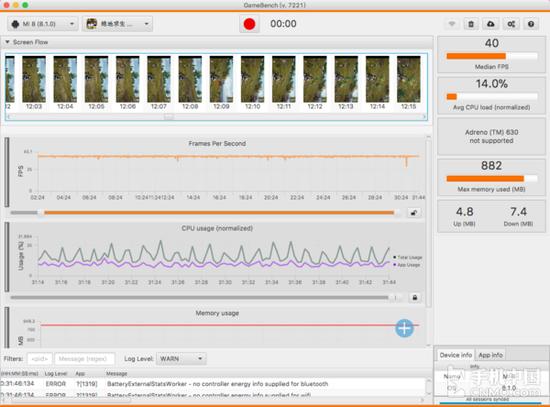
Task: Select the 12:09 screen flow thumbnail
Action: click(x=221, y=83)
